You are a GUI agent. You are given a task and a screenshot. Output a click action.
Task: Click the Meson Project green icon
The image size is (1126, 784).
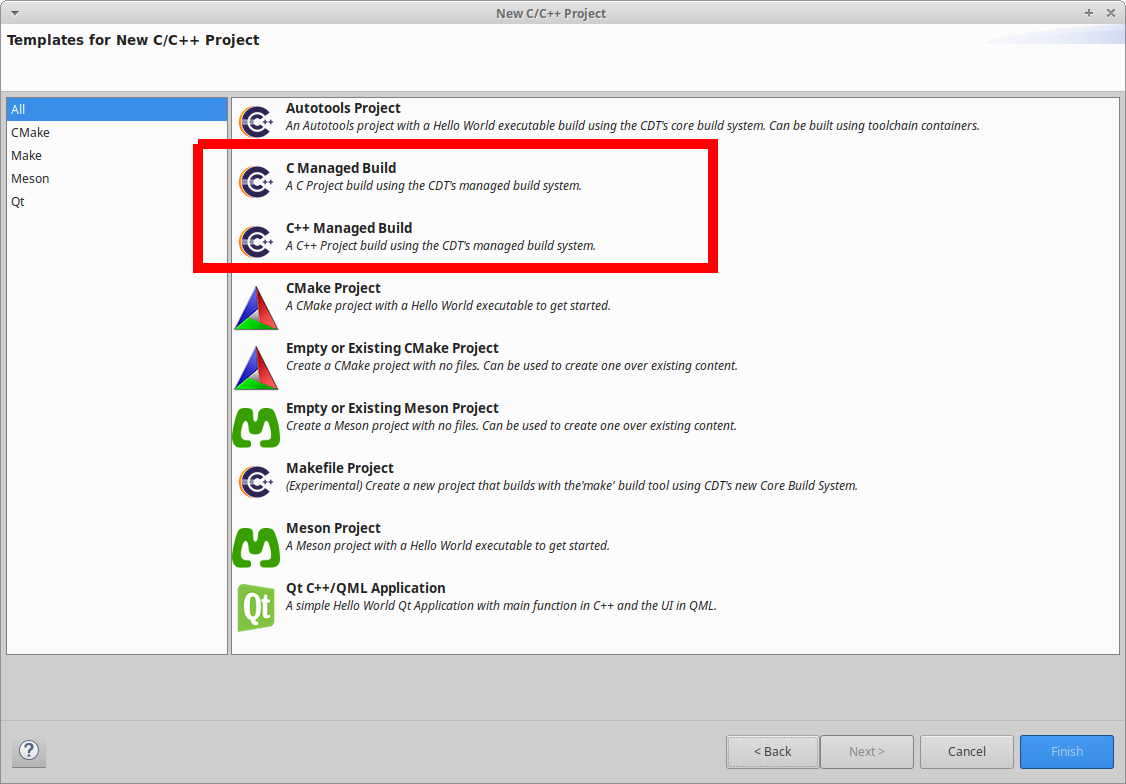pos(256,547)
